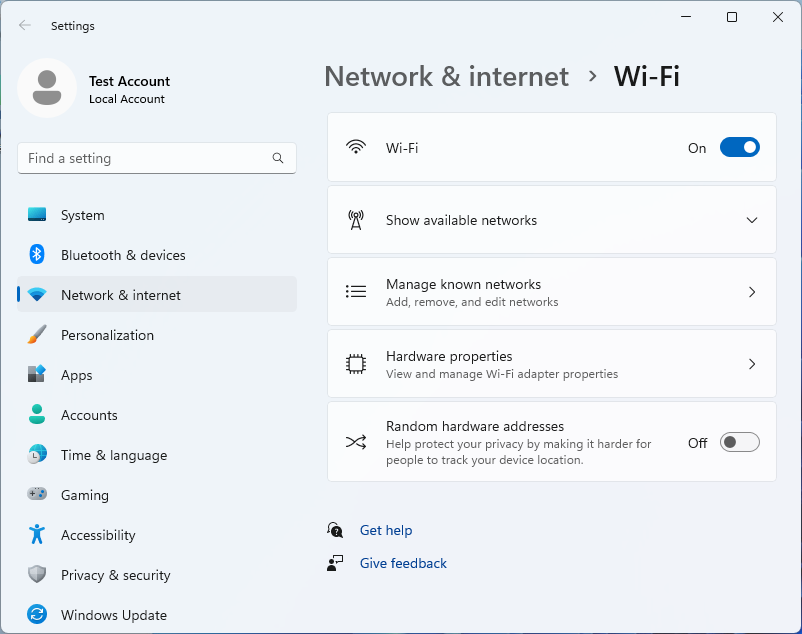Click the Network & internet Wi-Fi icon in the sidebar

pos(37,295)
